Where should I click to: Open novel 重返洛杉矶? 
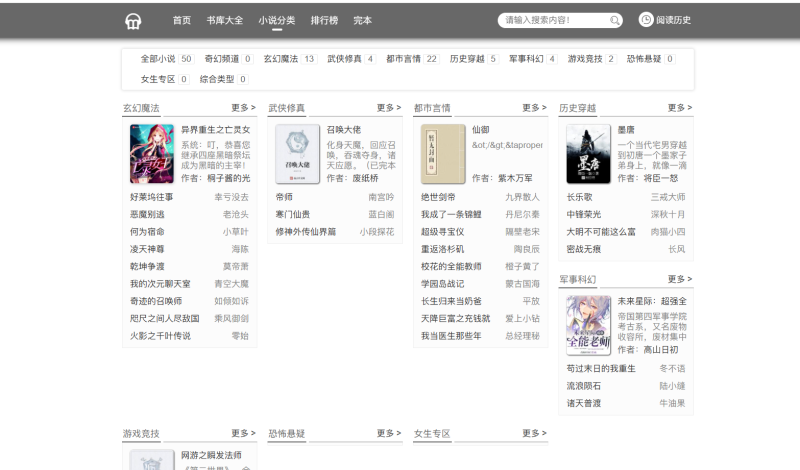(x=442, y=249)
